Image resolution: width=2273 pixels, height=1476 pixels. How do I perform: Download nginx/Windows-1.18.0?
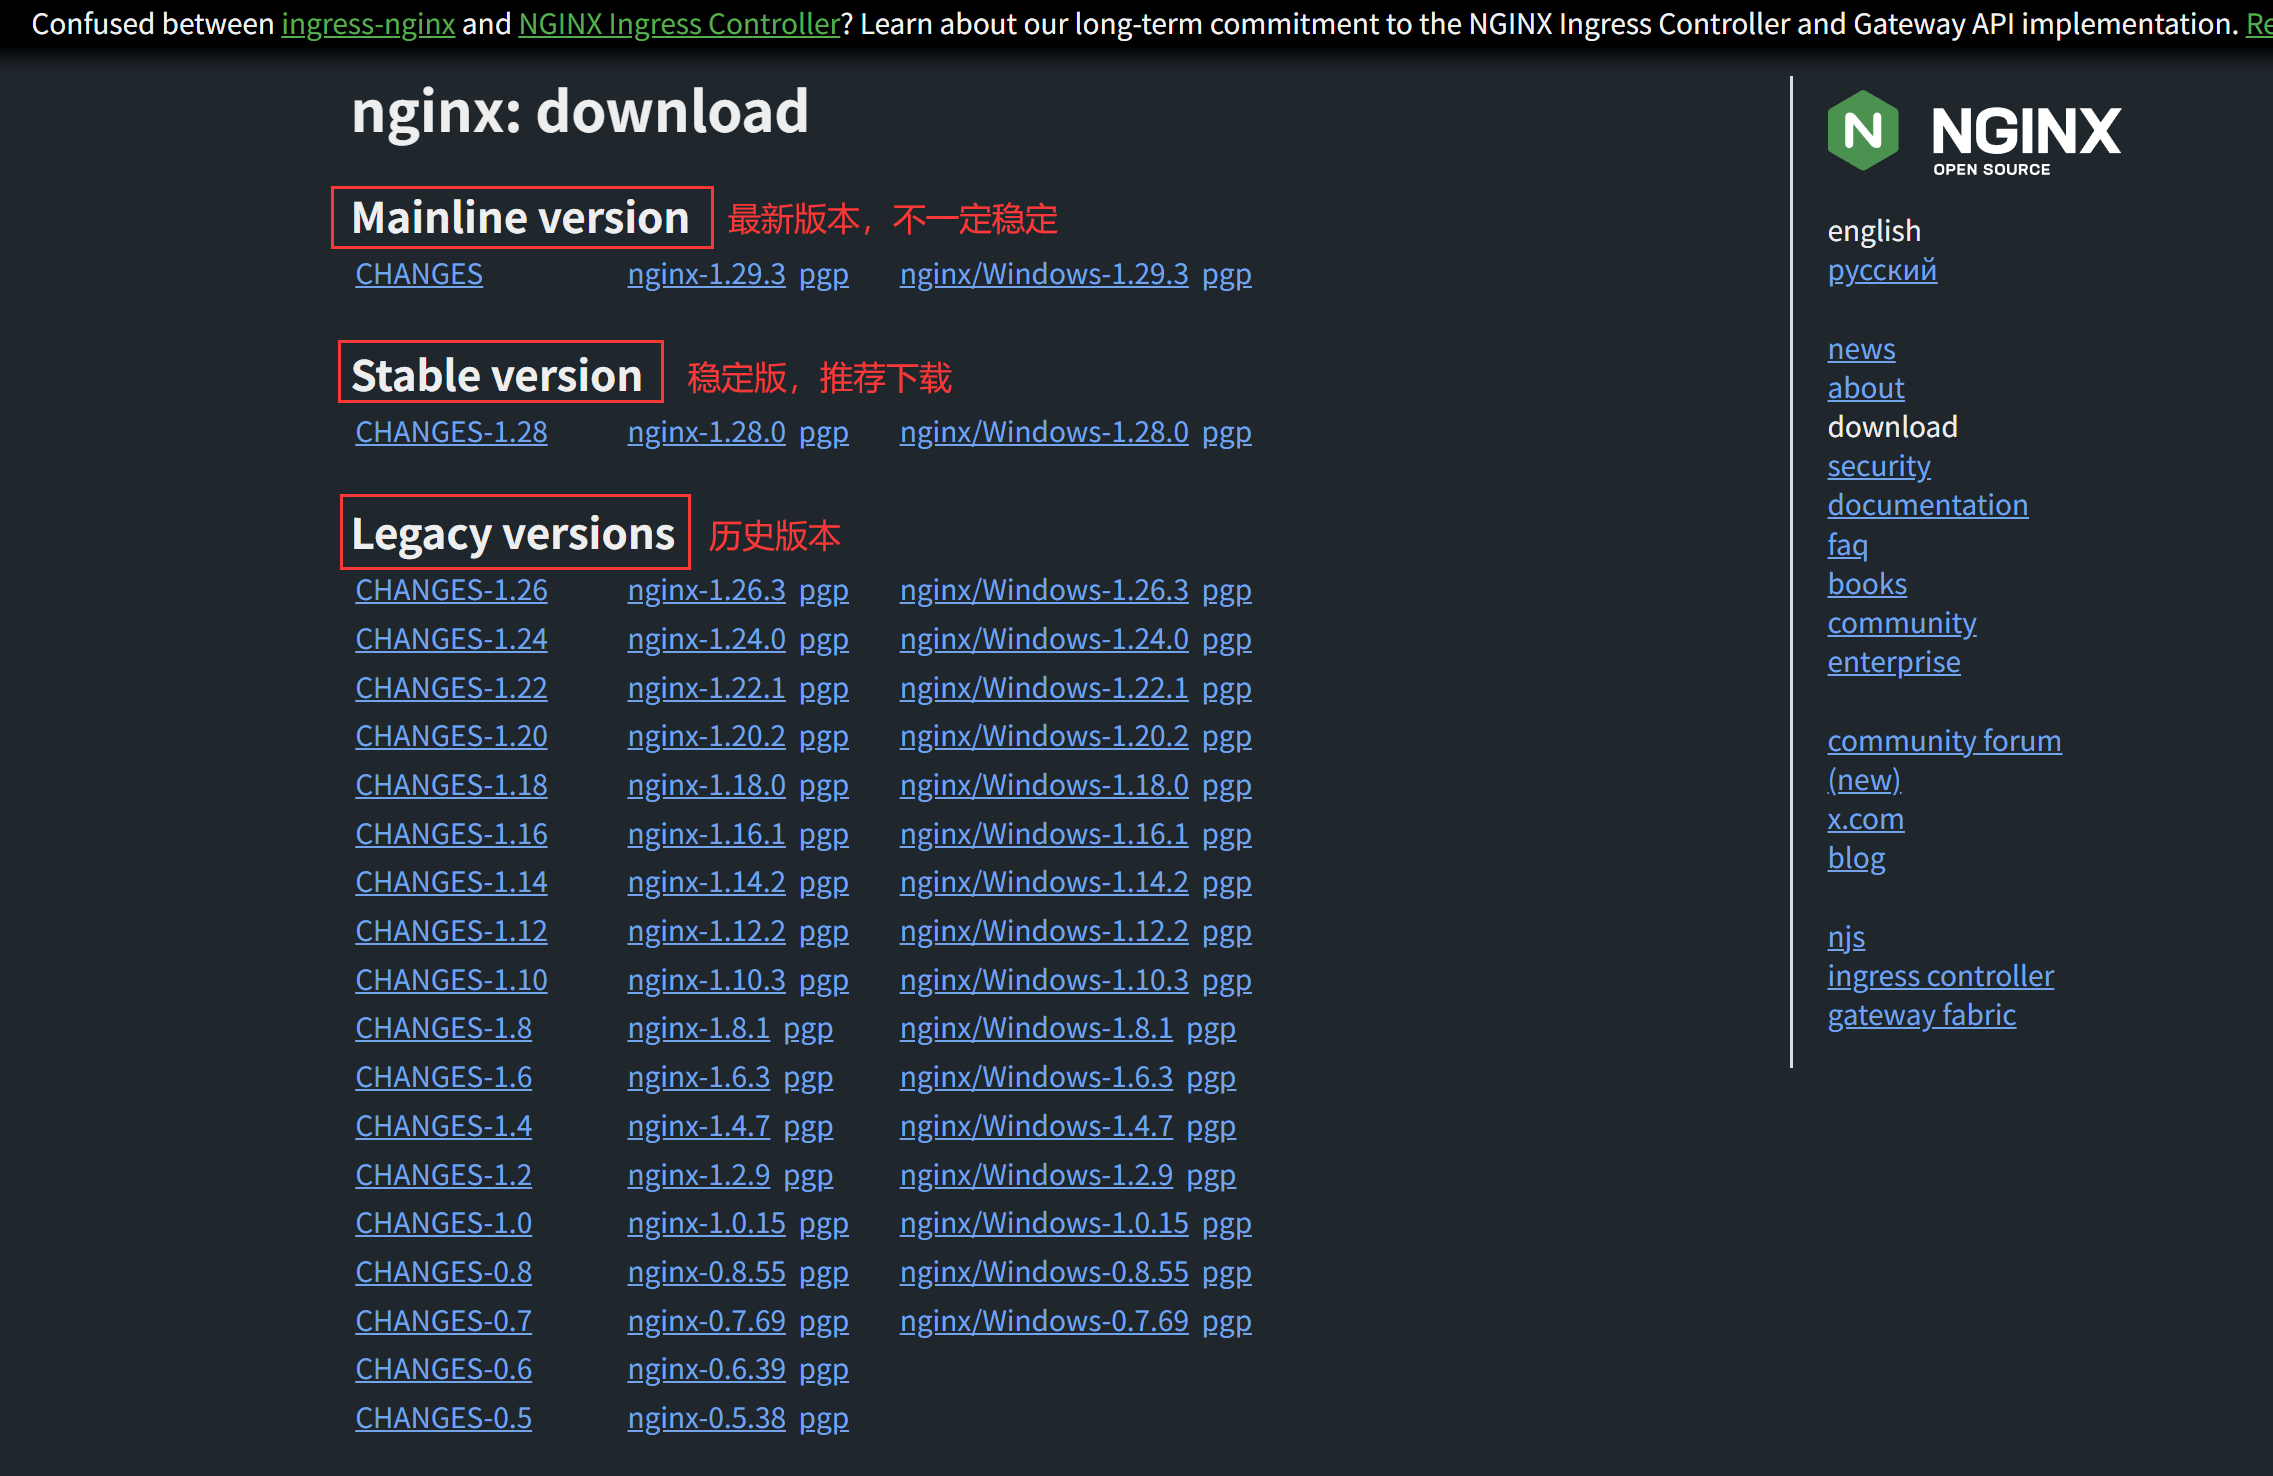pyautogui.click(x=1044, y=785)
